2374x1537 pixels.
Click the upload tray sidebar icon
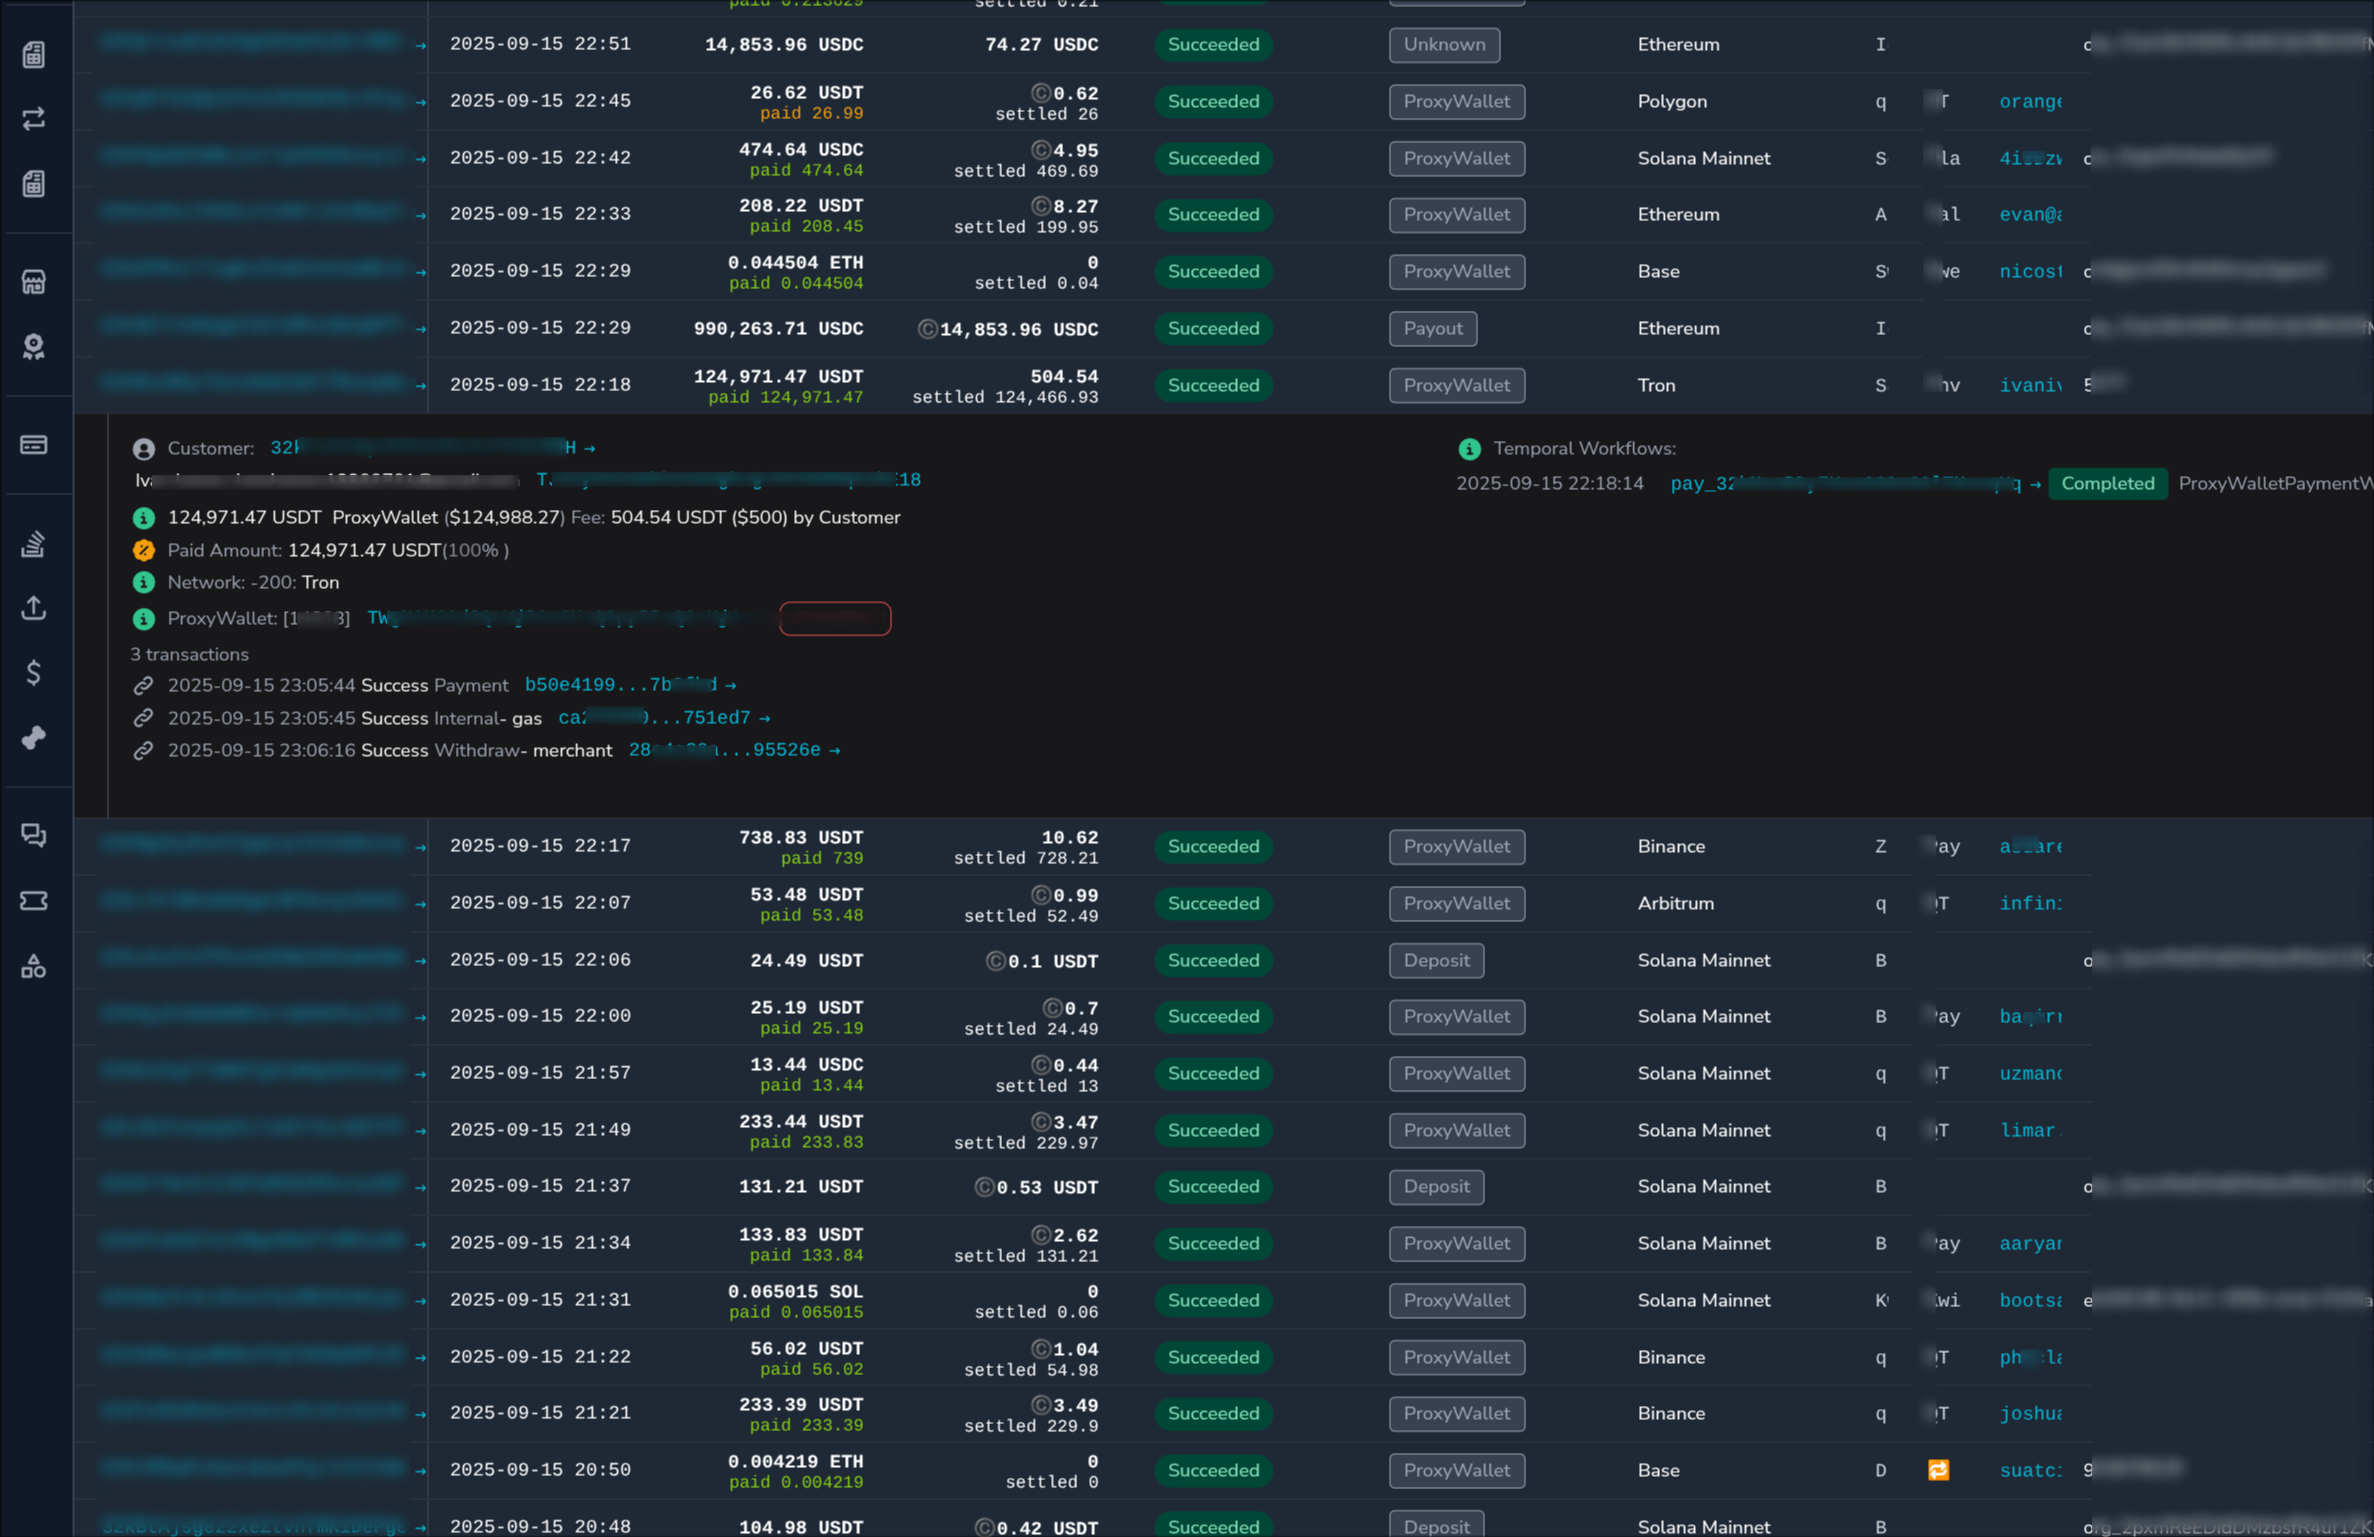[34, 608]
